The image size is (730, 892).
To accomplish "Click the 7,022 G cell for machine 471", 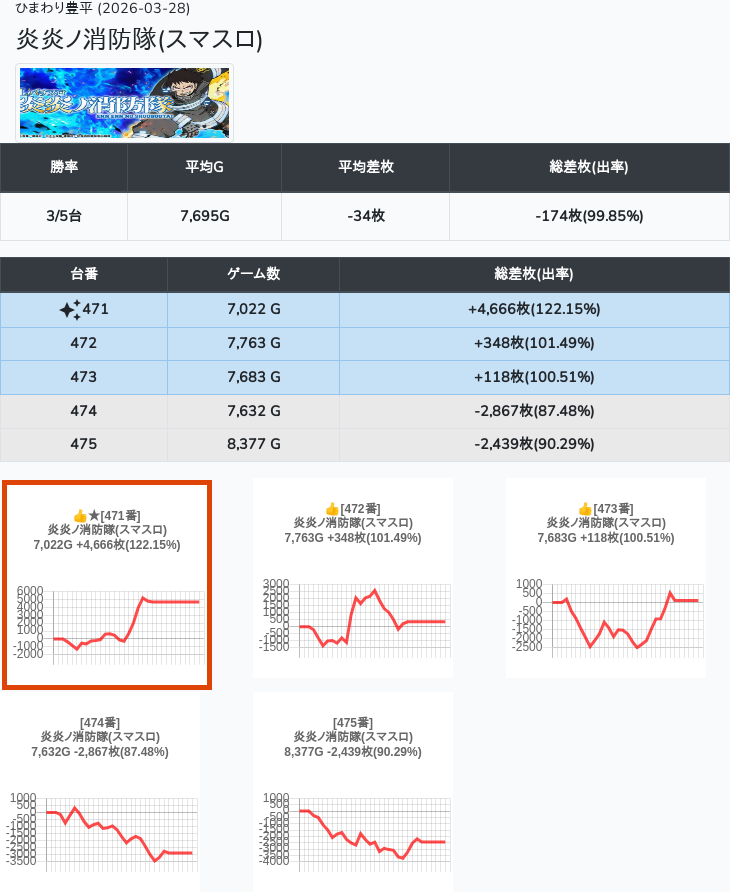I will (253, 310).
